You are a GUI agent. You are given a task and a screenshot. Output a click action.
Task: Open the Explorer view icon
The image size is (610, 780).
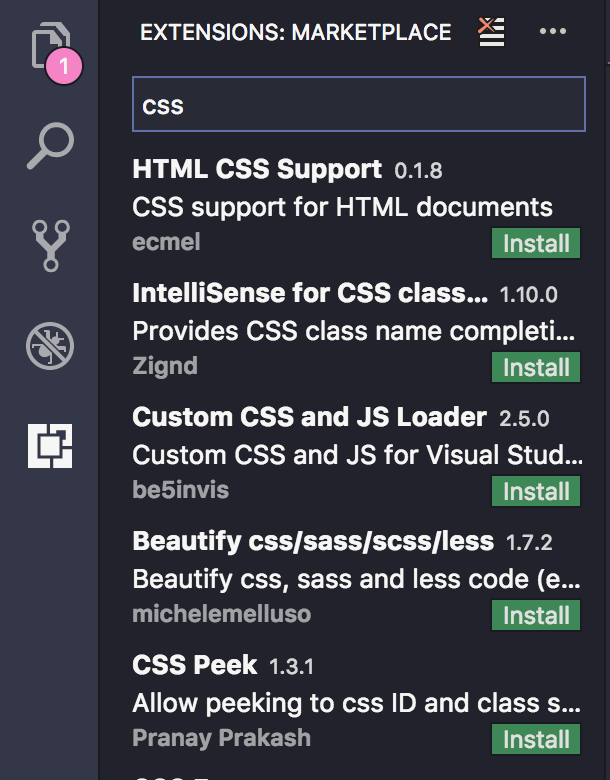click(x=49, y=47)
